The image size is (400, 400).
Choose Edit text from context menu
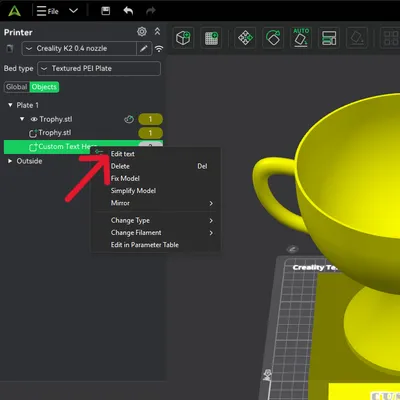[x=122, y=154]
